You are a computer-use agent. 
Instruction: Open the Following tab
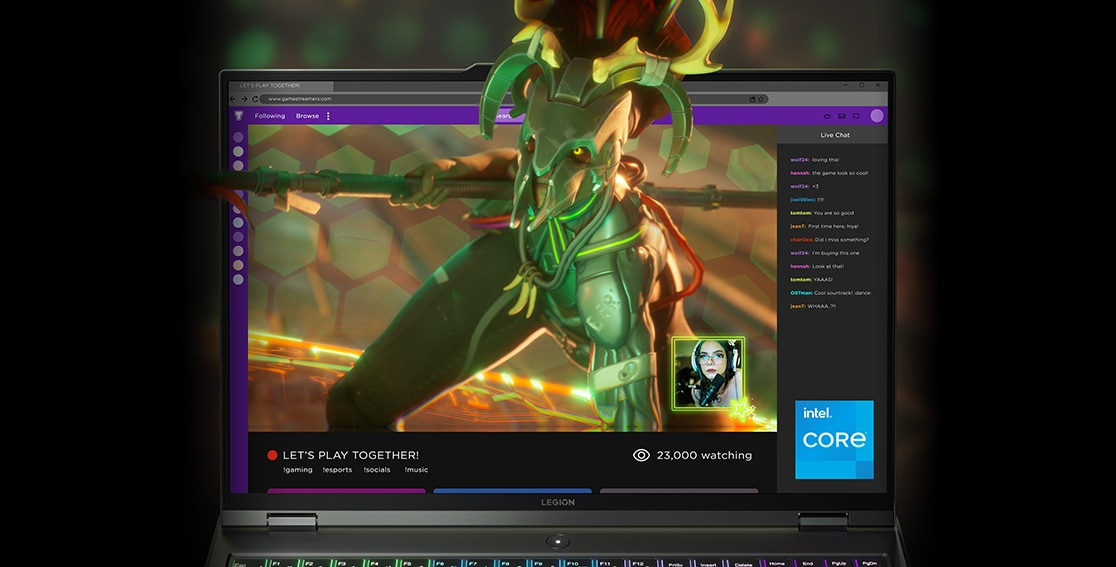(x=270, y=116)
